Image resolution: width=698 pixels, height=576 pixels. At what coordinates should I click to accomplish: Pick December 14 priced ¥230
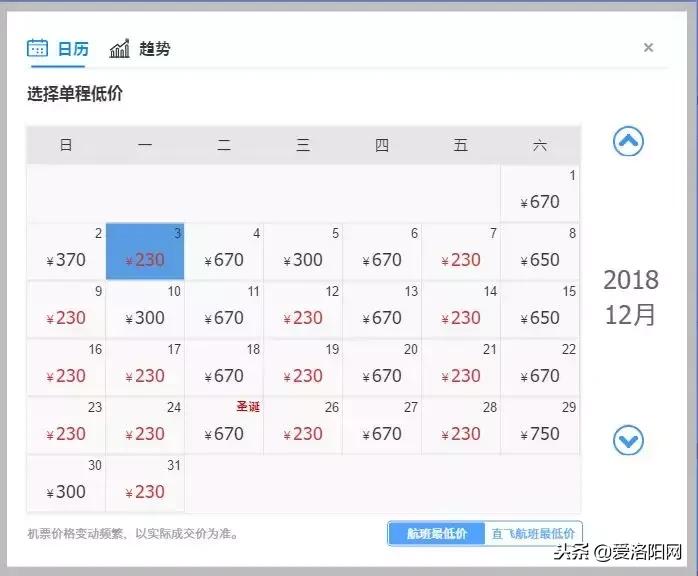tap(461, 309)
